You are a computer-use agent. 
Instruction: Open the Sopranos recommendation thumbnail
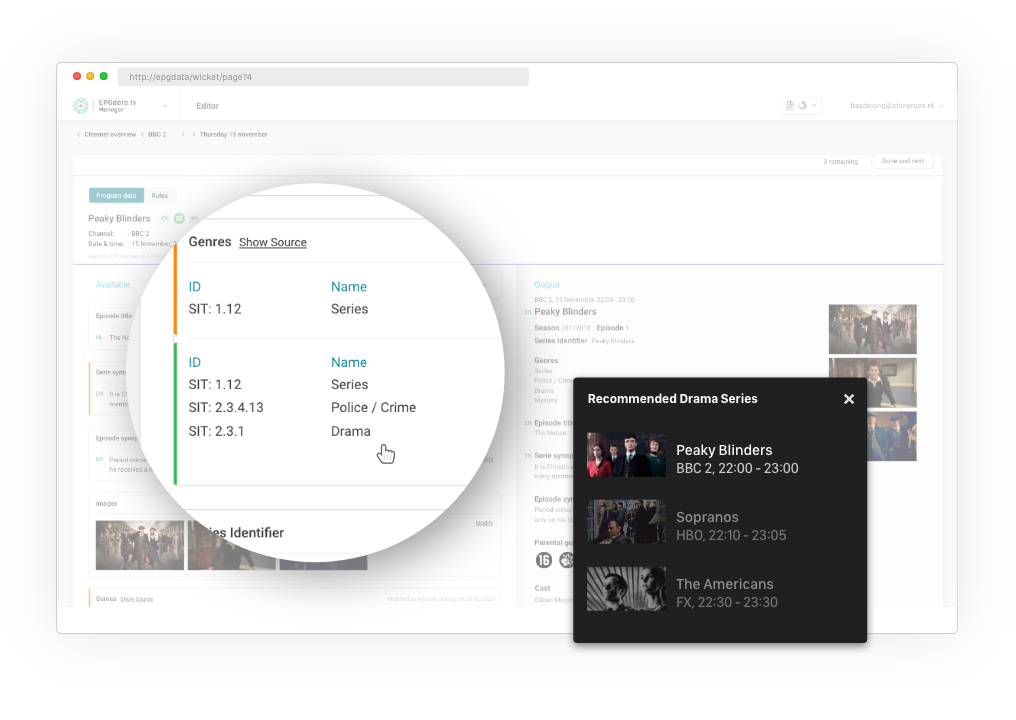point(627,522)
